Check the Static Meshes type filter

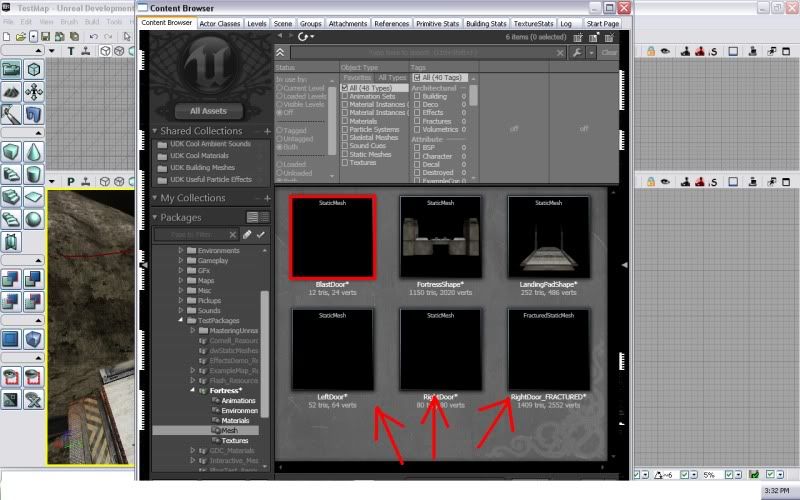point(345,154)
